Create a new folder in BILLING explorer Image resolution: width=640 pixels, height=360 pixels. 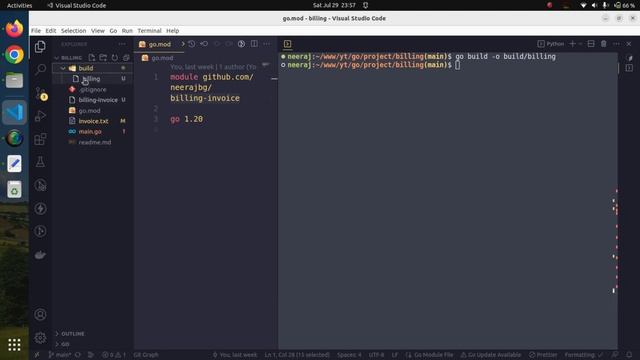point(103,58)
